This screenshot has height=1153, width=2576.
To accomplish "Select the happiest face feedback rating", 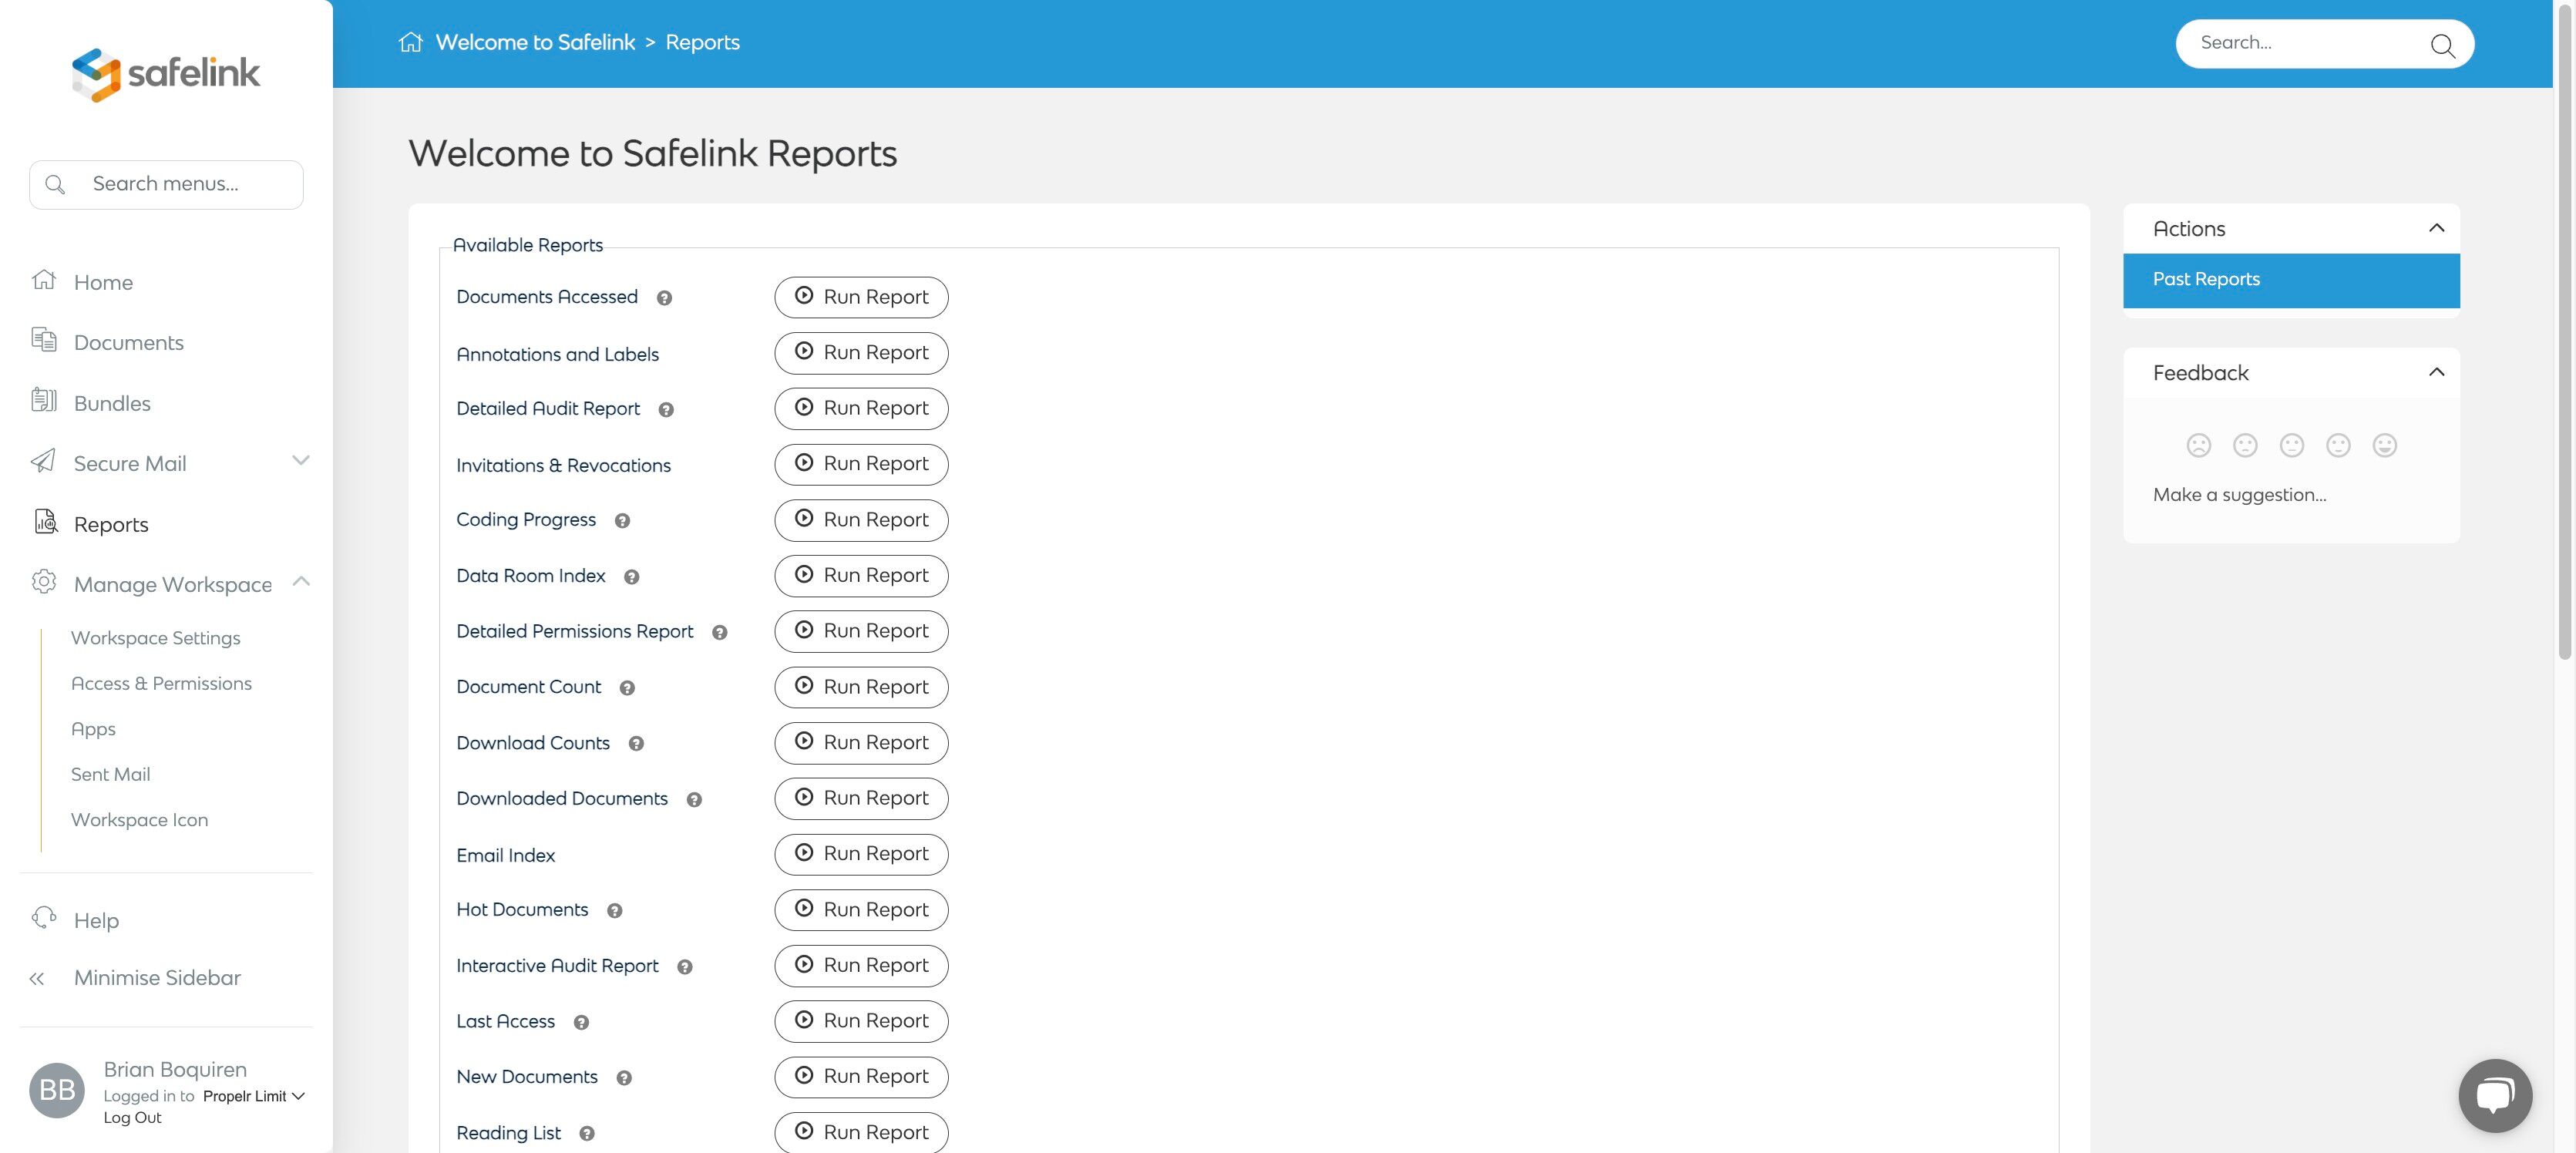I will (x=2384, y=445).
